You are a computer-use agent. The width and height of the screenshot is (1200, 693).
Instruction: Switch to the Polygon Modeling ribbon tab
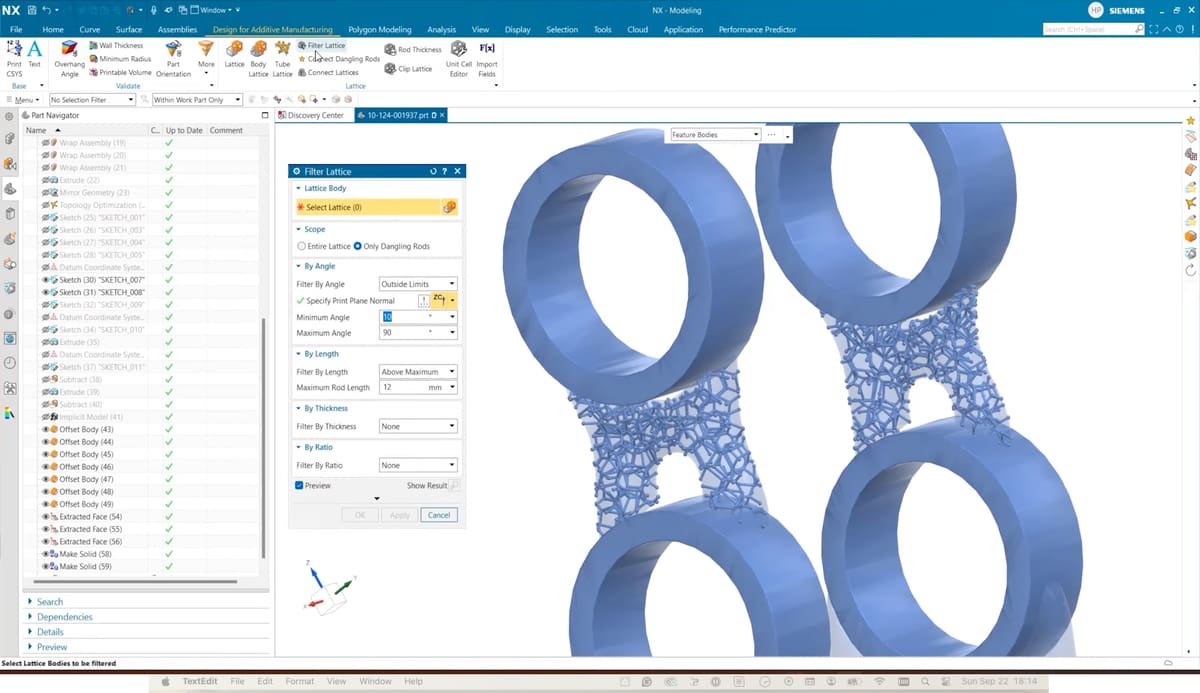379,30
